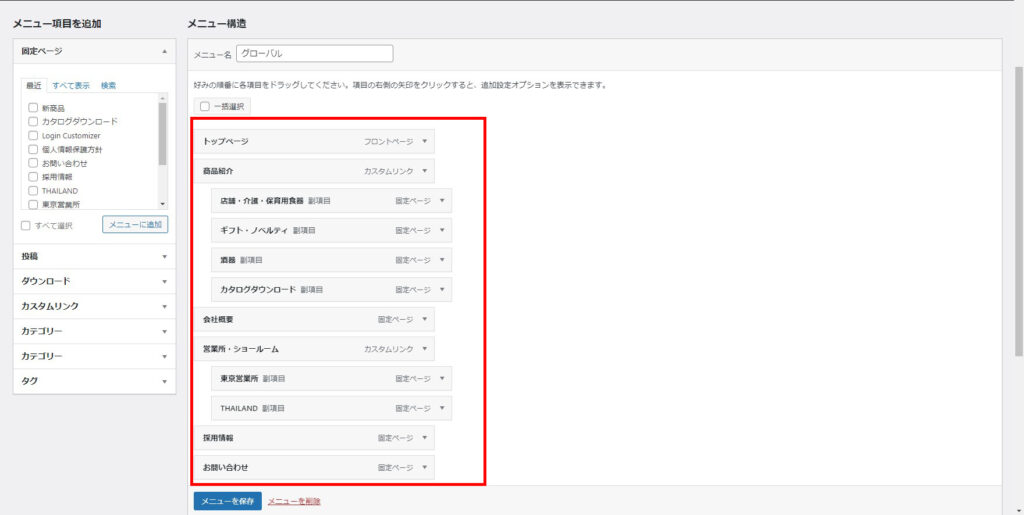Viewport: 1024px width, 515px height.
Task: Click the メニューを削除 link
Action: click(x=294, y=501)
